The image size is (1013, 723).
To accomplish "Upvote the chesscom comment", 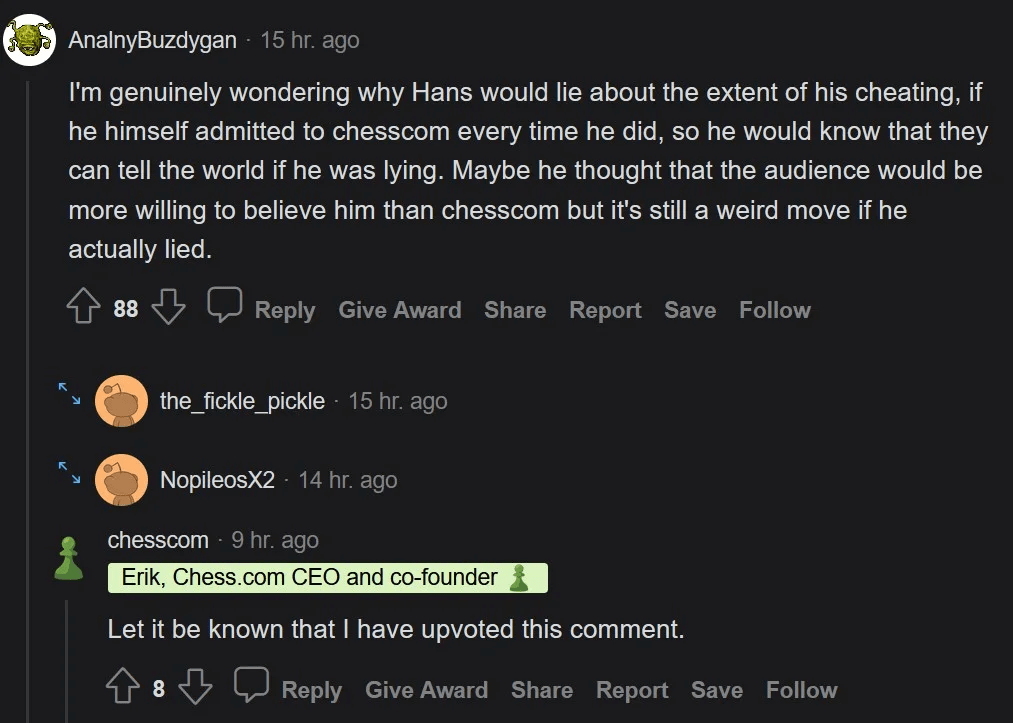I will click(x=122, y=689).
